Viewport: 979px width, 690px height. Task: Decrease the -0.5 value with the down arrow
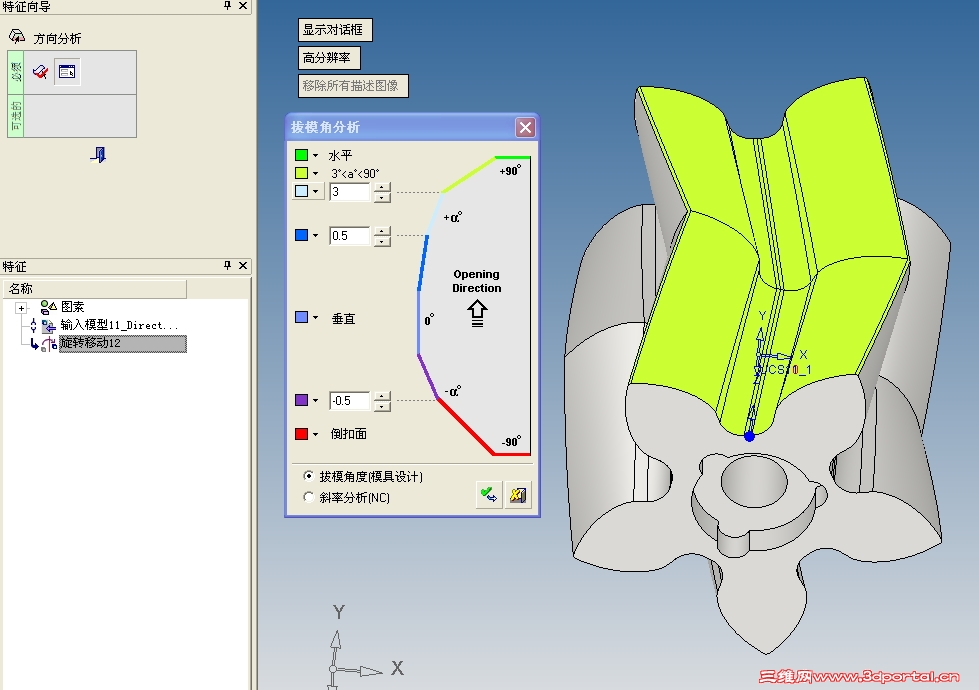point(382,406)
